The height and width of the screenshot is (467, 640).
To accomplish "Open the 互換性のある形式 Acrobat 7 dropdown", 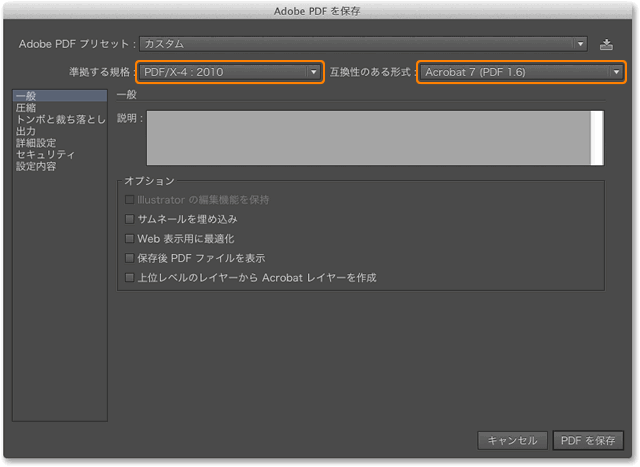I will coord(519,72).
